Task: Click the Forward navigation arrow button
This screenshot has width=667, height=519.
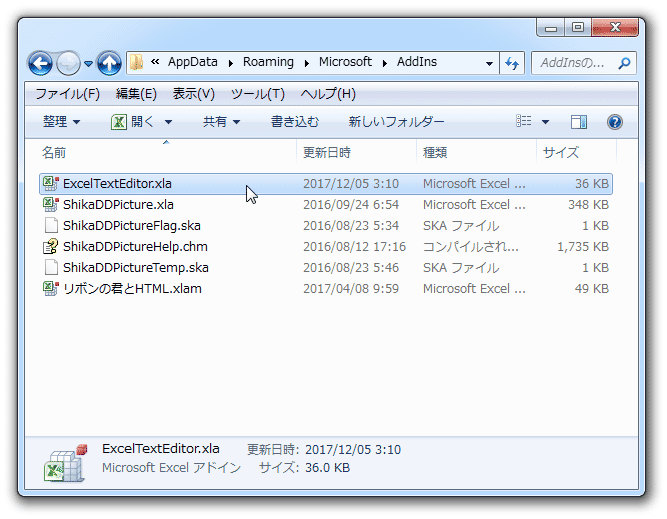Action: 68,63
